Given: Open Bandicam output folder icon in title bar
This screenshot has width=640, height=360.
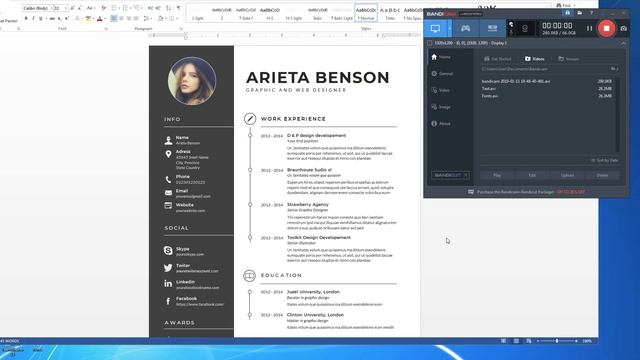Looking at the screenshot, I should pyautogui.click(x=580, y=13).
